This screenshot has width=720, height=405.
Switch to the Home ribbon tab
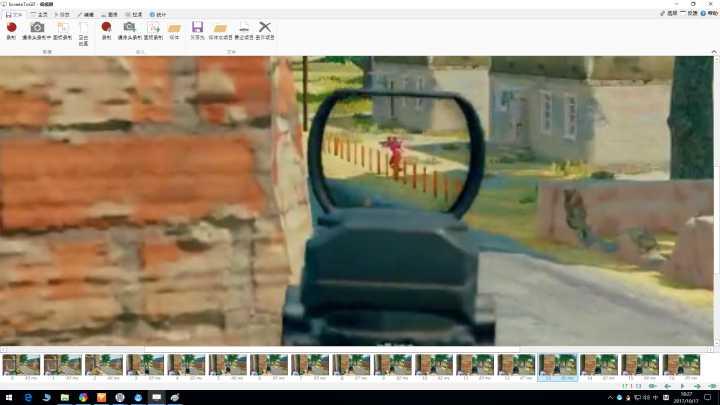coord(39,15)
